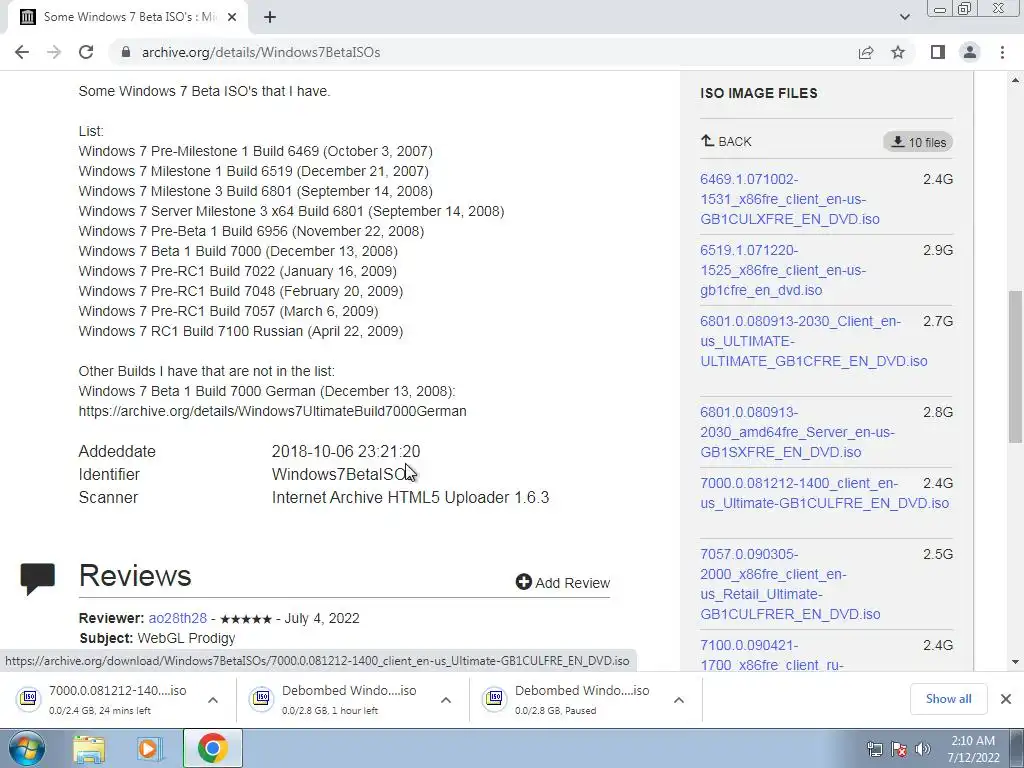Click the vertical scrollbar thumb
This screenshot has width=1024, height=768.
point(1016,366)
